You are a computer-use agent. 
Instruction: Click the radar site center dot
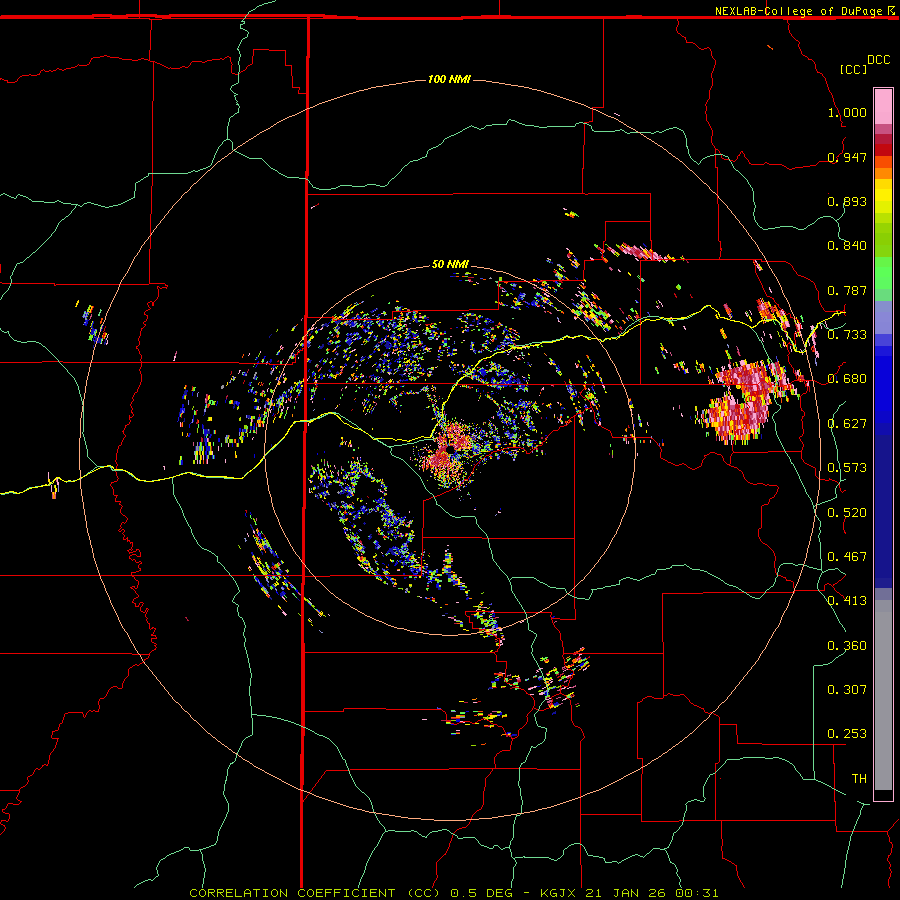451,450
